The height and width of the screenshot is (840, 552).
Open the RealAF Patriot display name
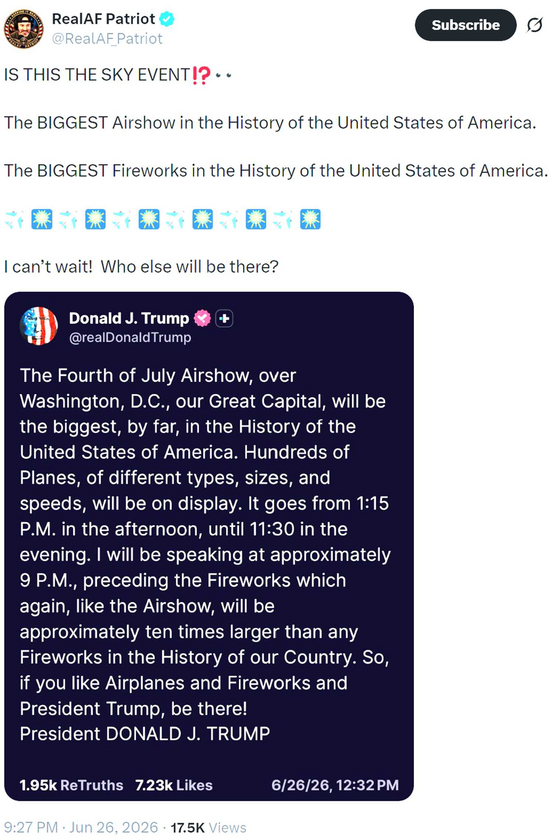pyautogui.click(x=103, y=19)
